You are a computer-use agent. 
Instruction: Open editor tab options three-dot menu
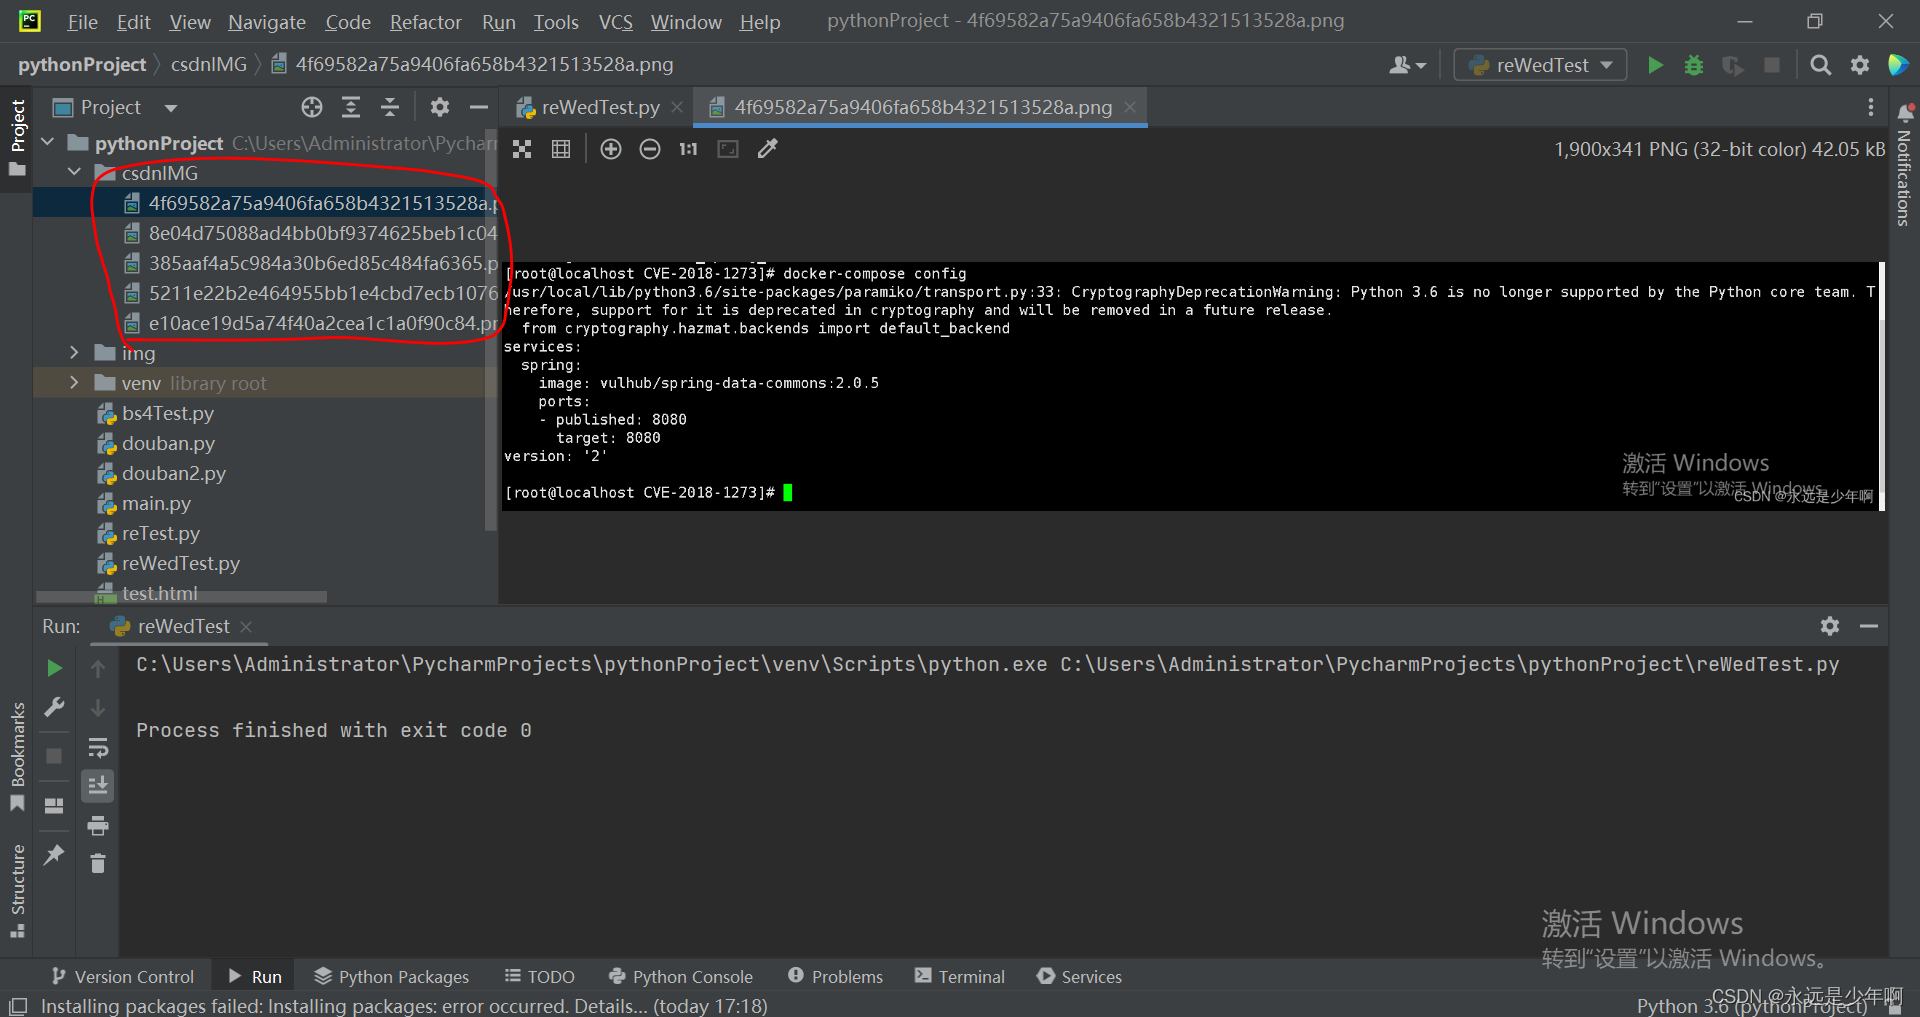(1870, 107)
